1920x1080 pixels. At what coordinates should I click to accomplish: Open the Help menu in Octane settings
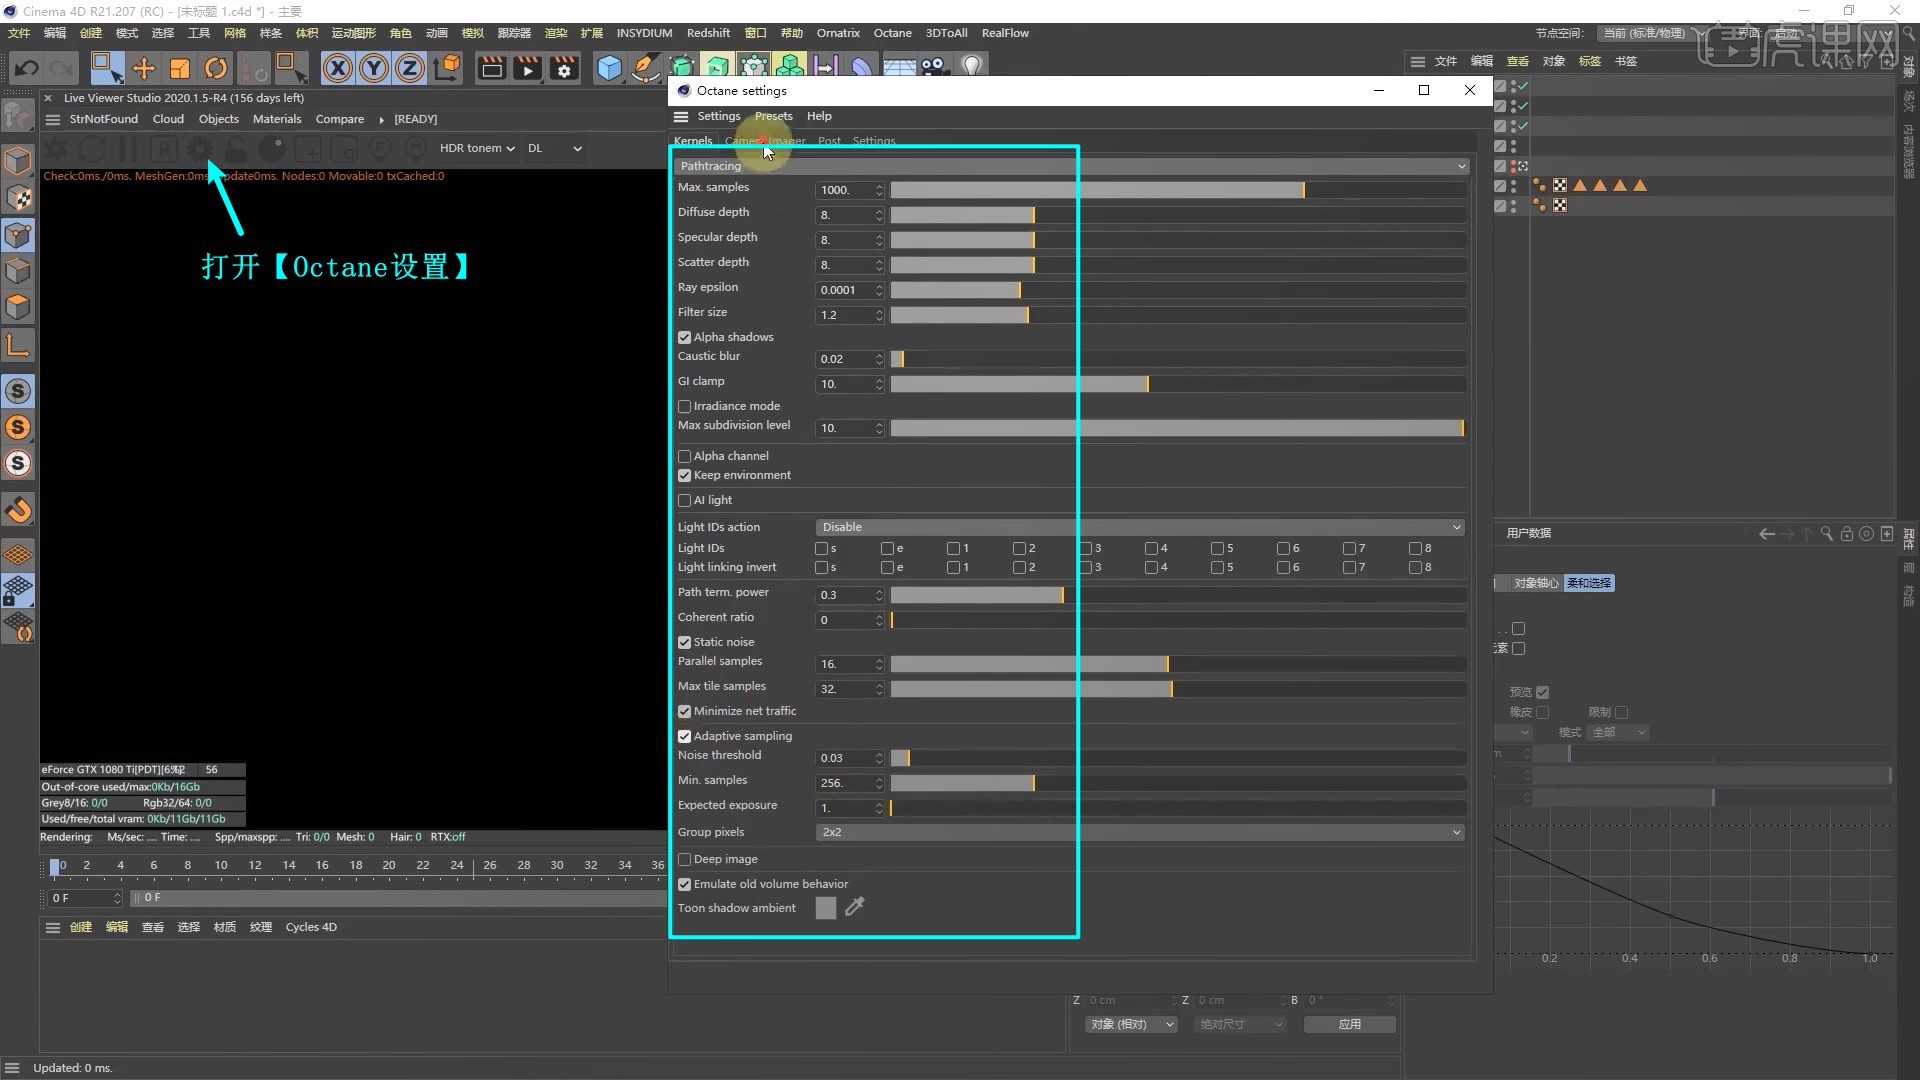click(x=819, y=116)
